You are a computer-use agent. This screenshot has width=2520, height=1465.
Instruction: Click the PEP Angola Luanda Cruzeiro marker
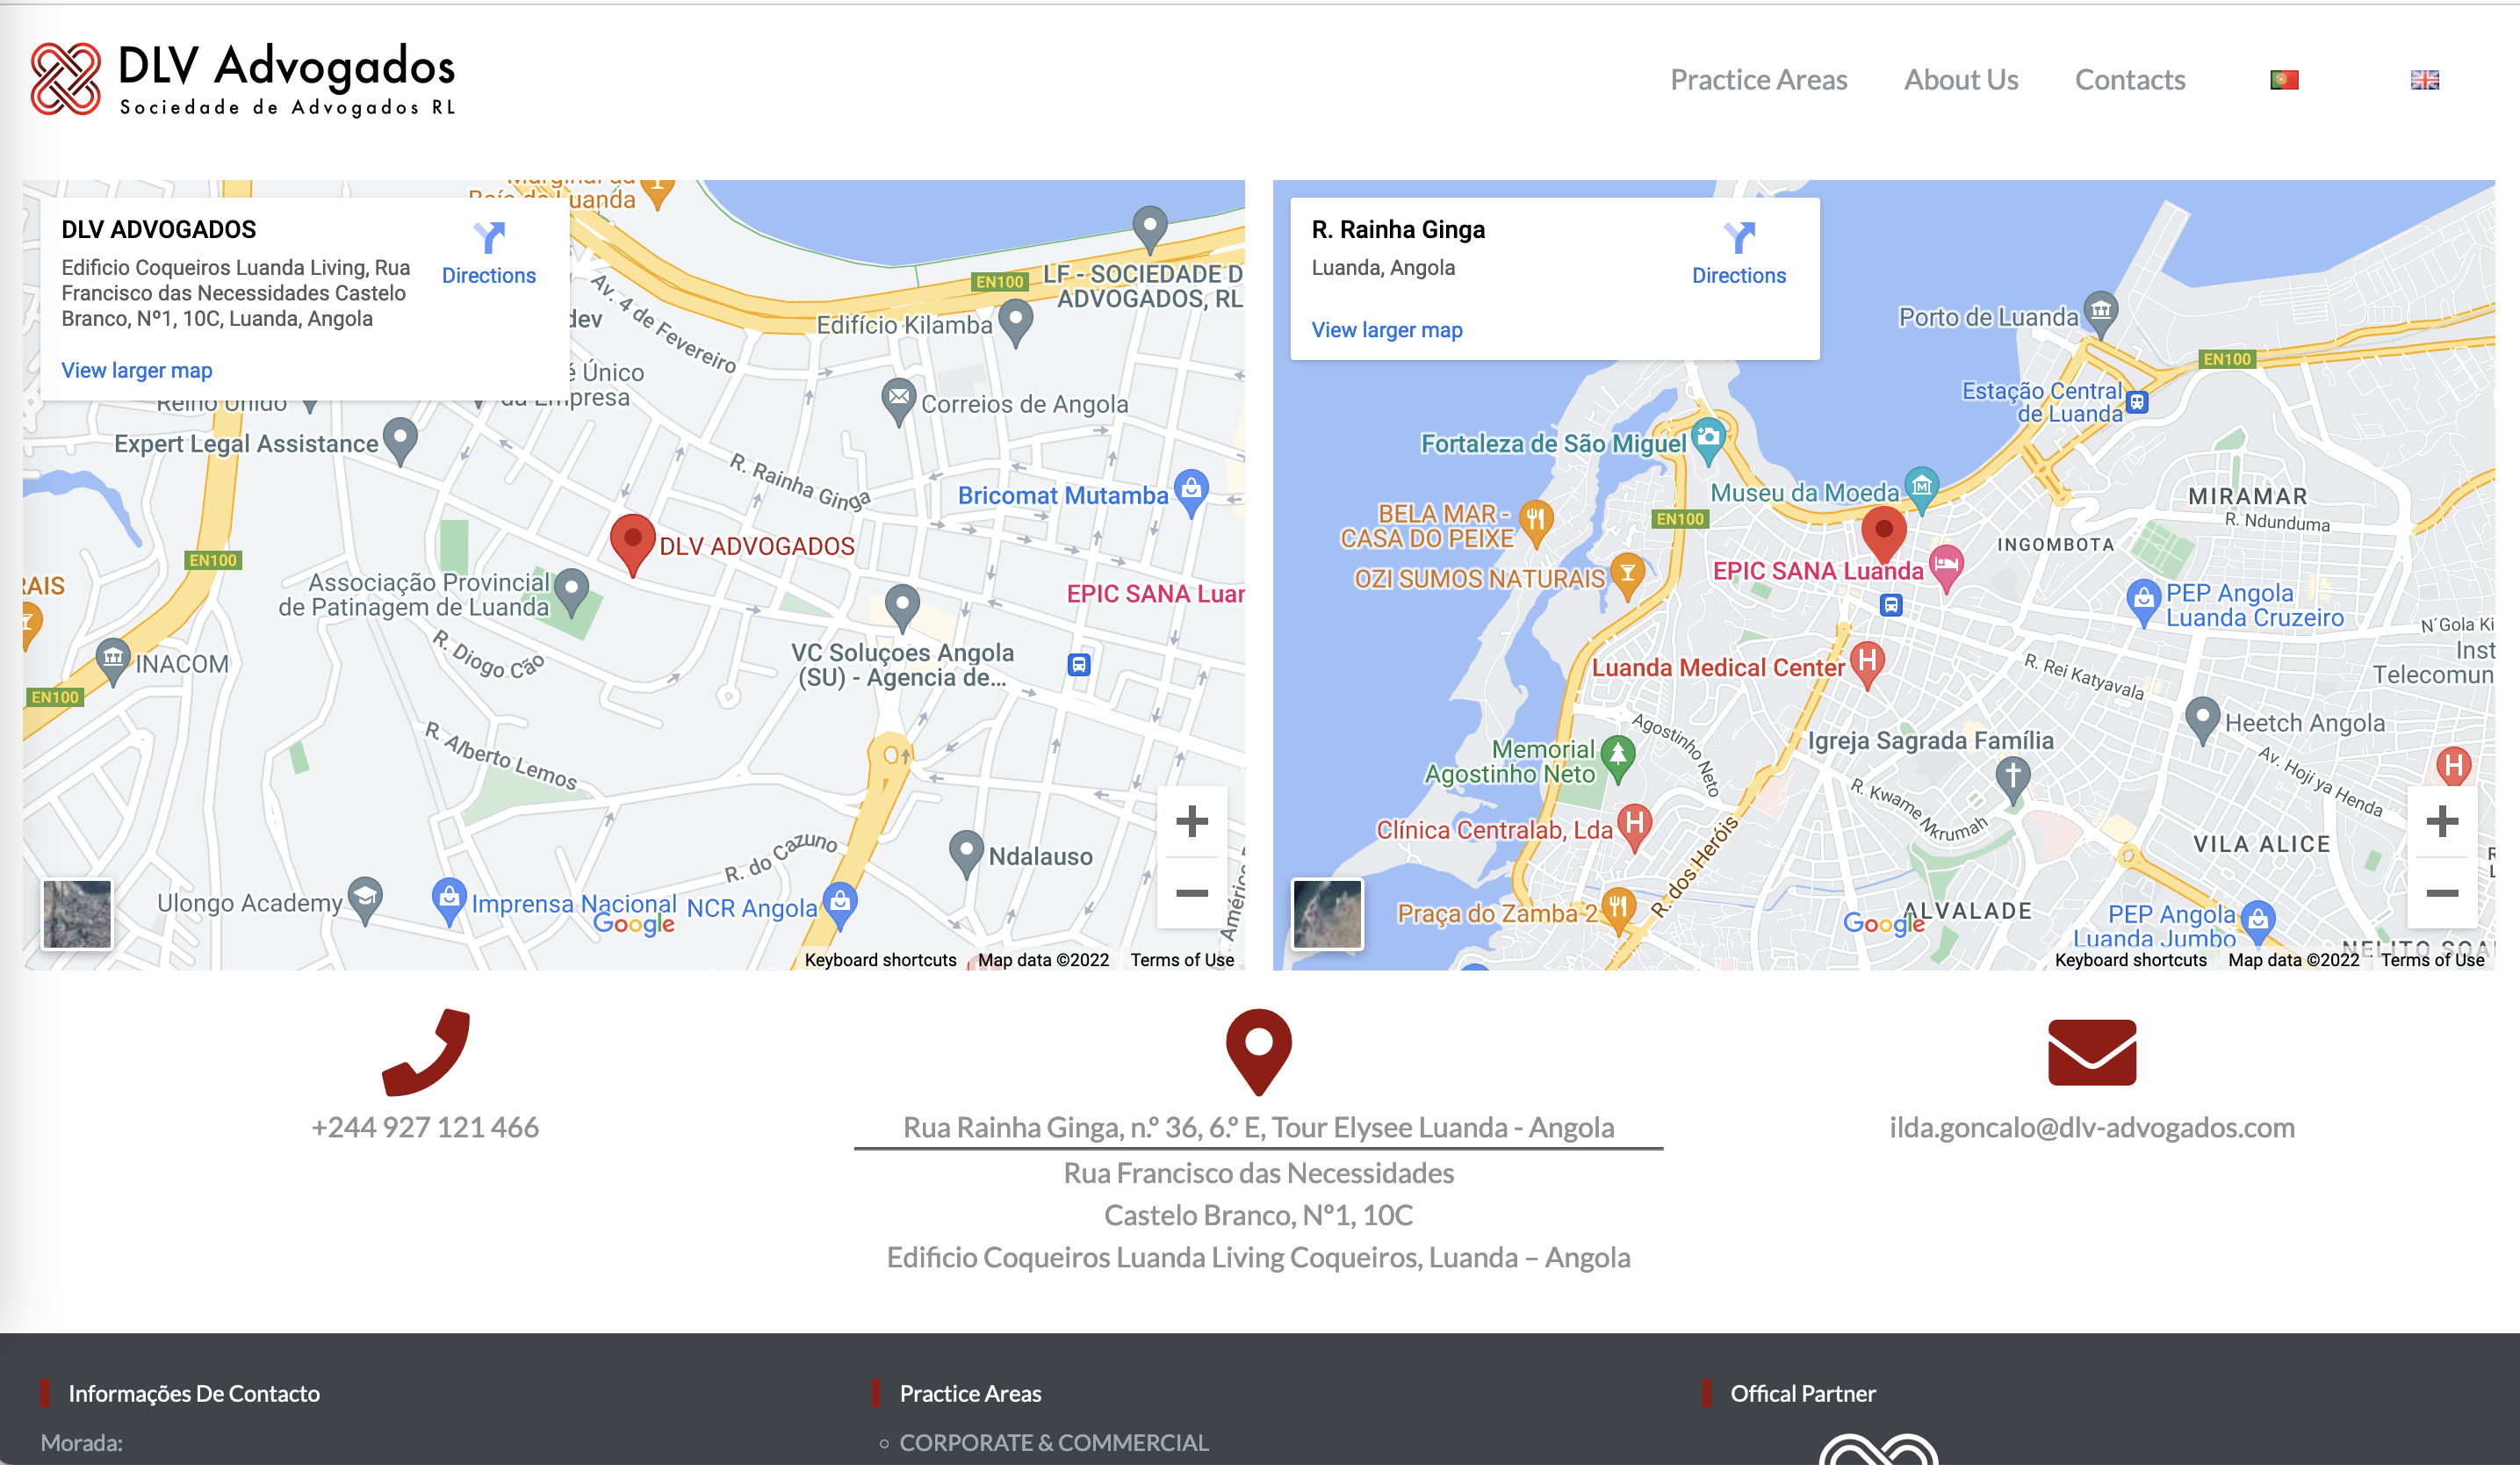(x=2142, y=603)
